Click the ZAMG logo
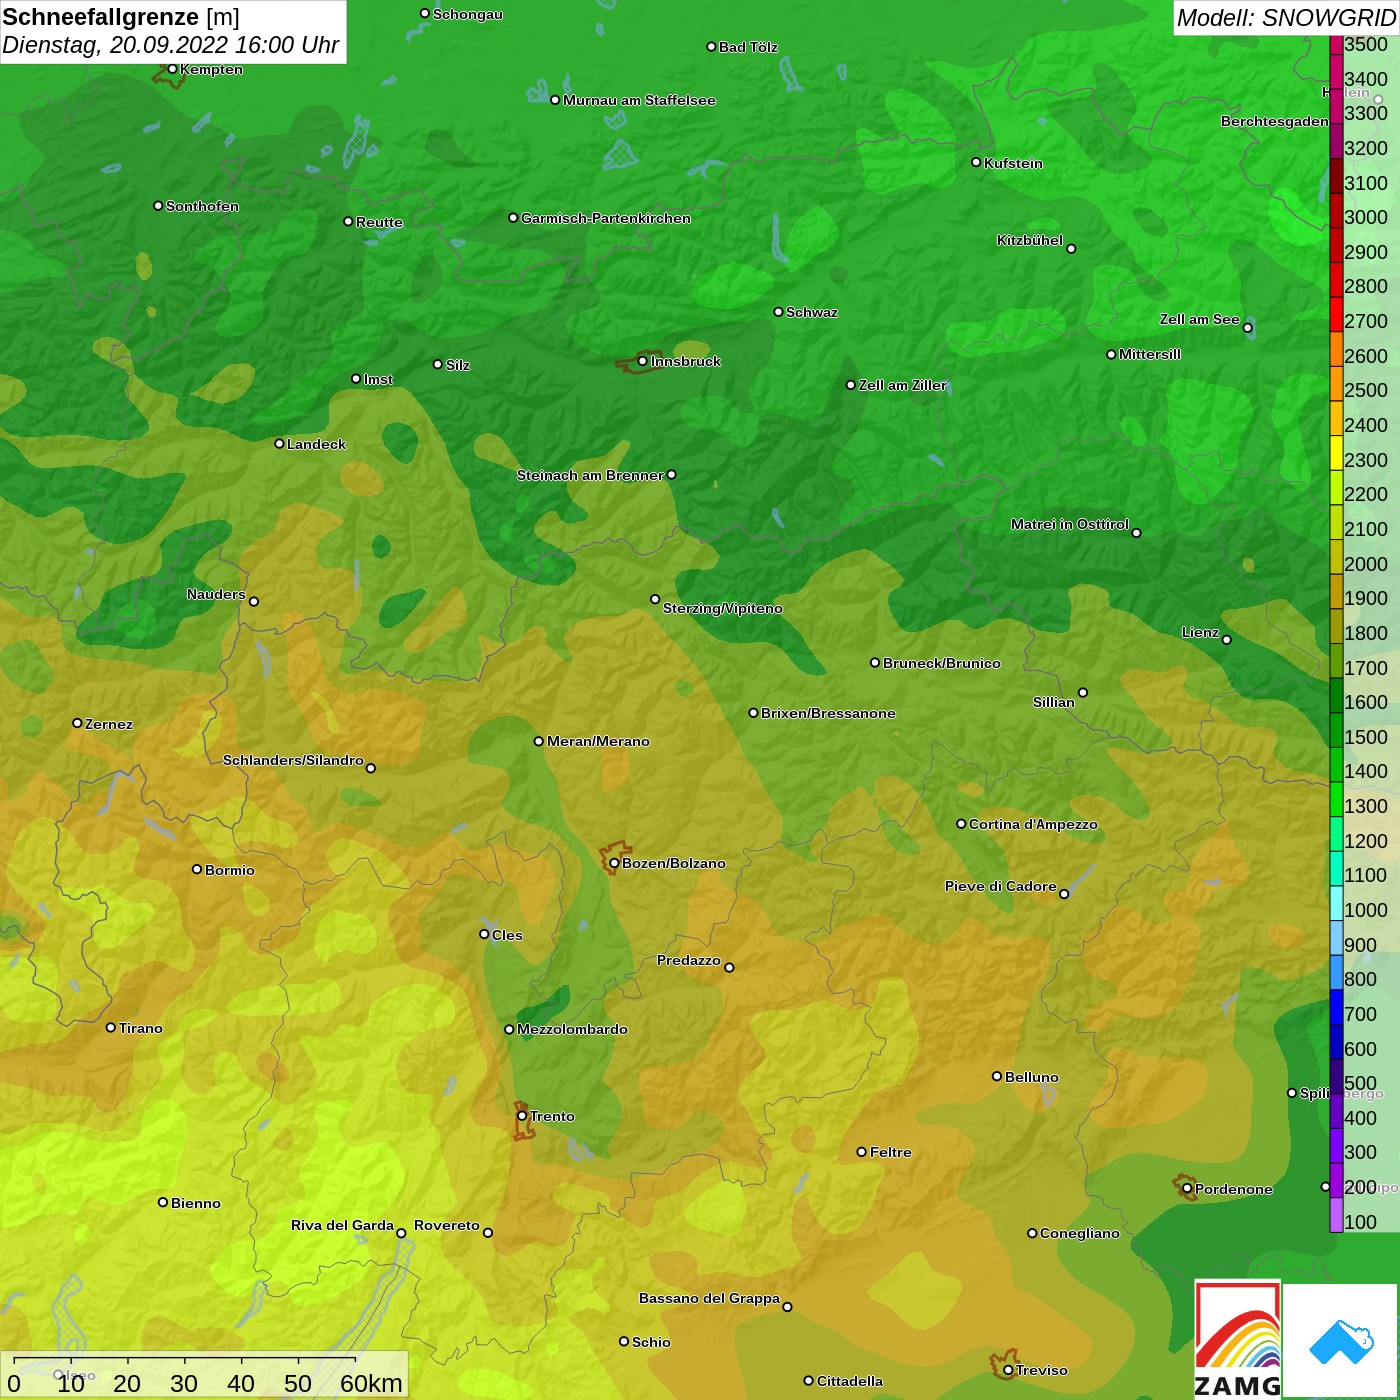The width and height of the screenshot is (1400, 1400). coord(1238,1339)
